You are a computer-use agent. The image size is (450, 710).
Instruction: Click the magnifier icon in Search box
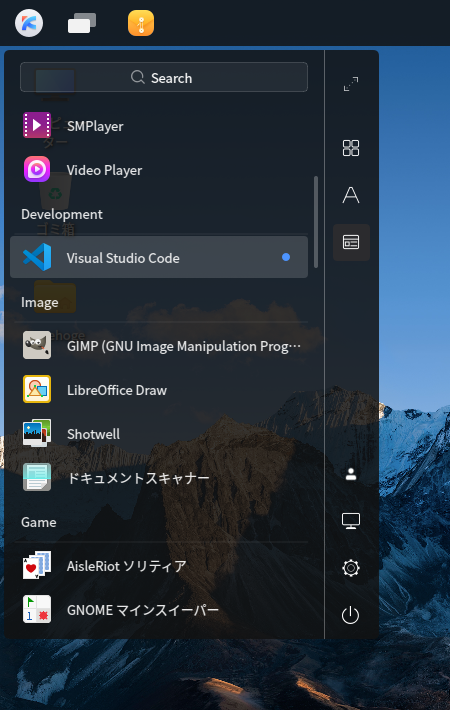[138, 77]
